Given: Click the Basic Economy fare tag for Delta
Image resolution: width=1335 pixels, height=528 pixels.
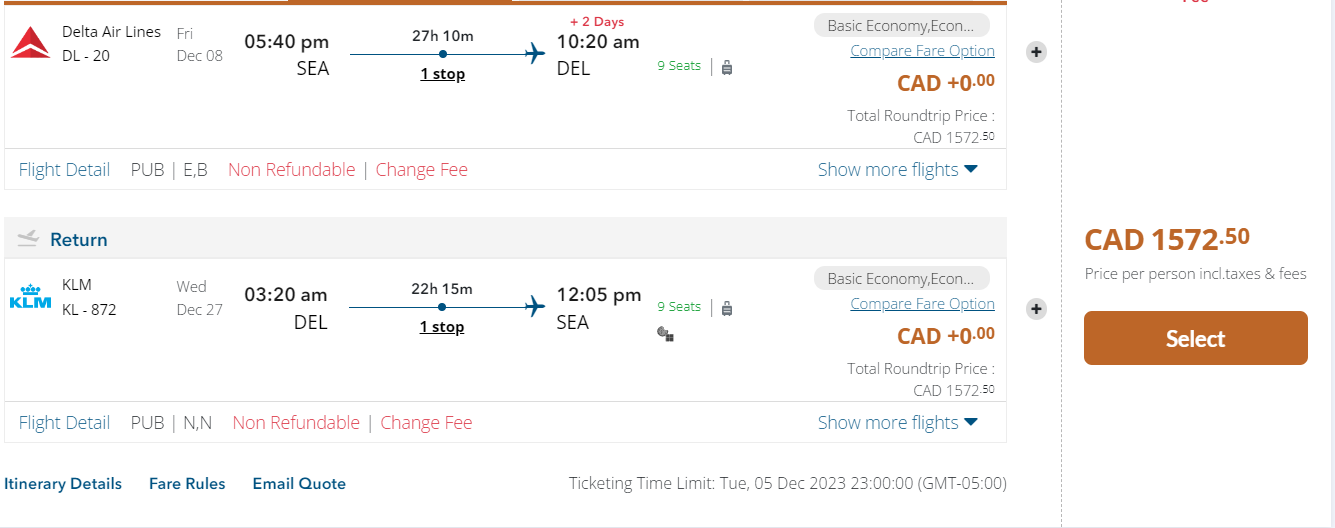Looking at the screenshot, I should (x=901, y=25).
